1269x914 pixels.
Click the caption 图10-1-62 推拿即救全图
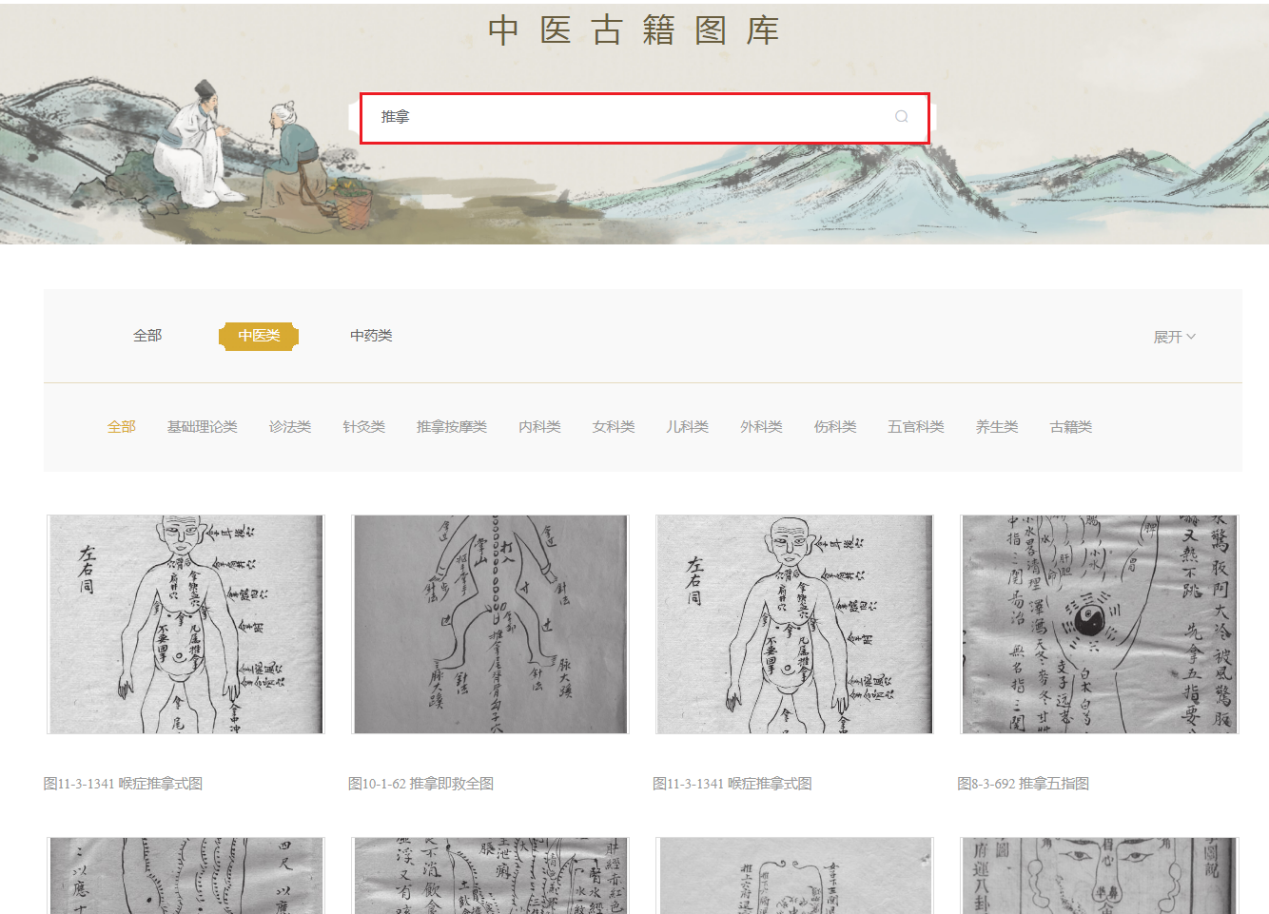point(421,784)
